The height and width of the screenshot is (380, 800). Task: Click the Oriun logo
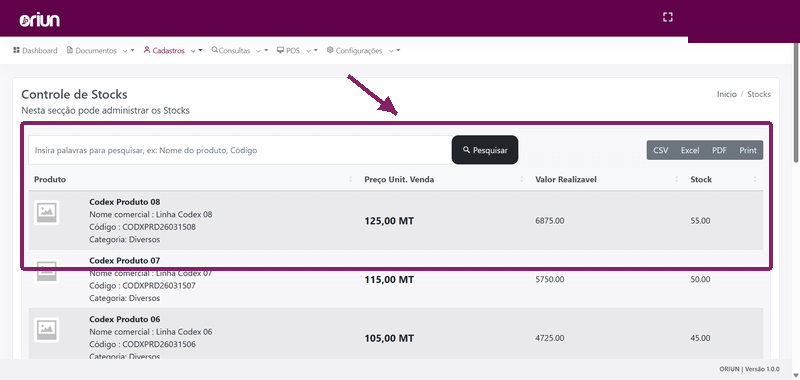click(40, 20)
